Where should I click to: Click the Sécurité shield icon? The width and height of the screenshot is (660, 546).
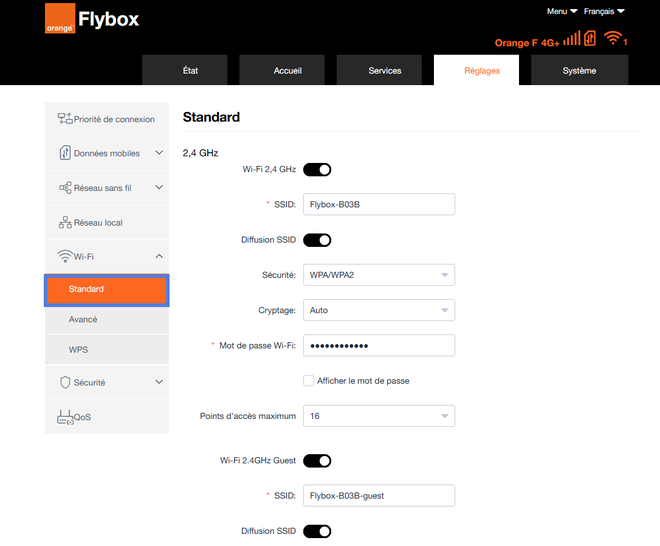point(65,382)
